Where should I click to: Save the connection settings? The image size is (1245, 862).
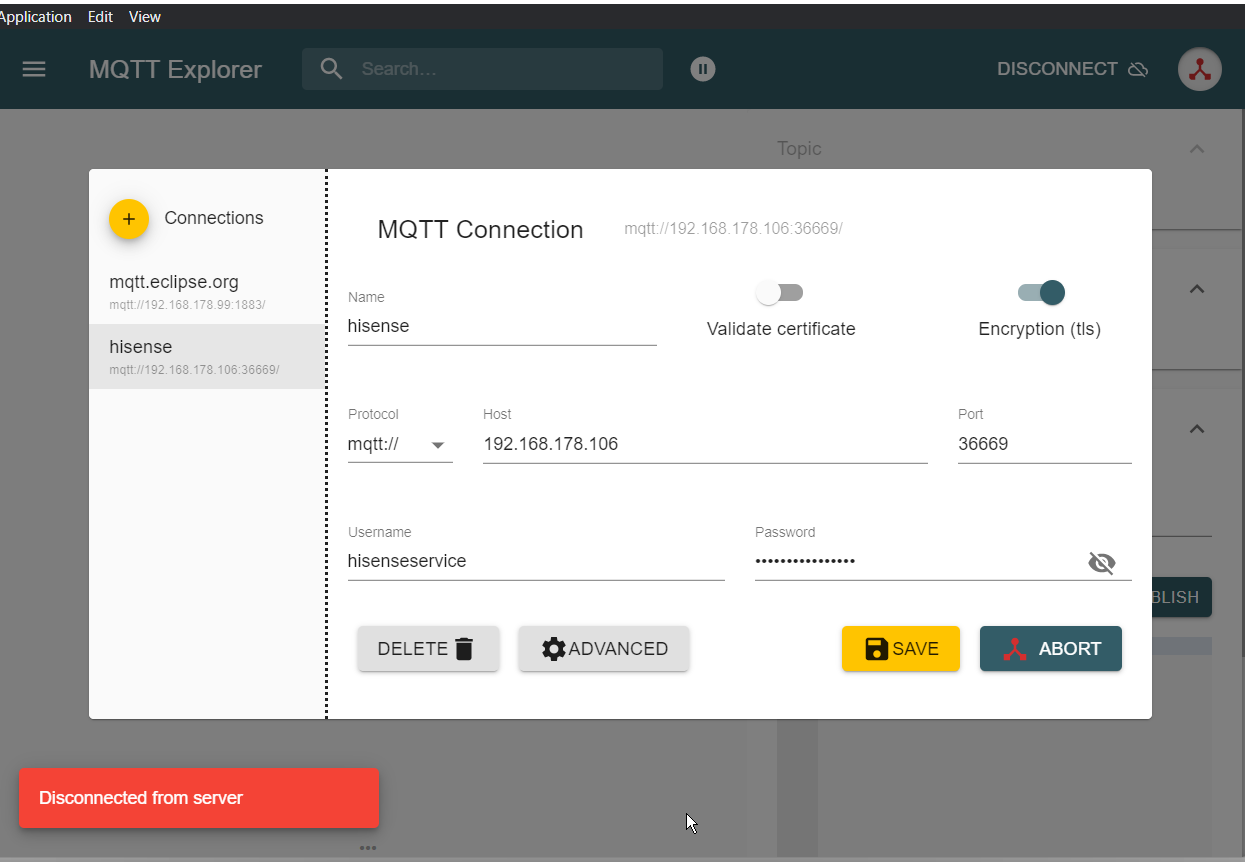click(901, 649)
